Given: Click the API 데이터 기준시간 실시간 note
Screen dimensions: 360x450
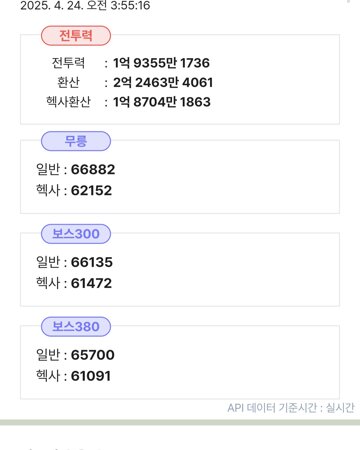Looking at the screenshot, I should click(x=291, y=408).
